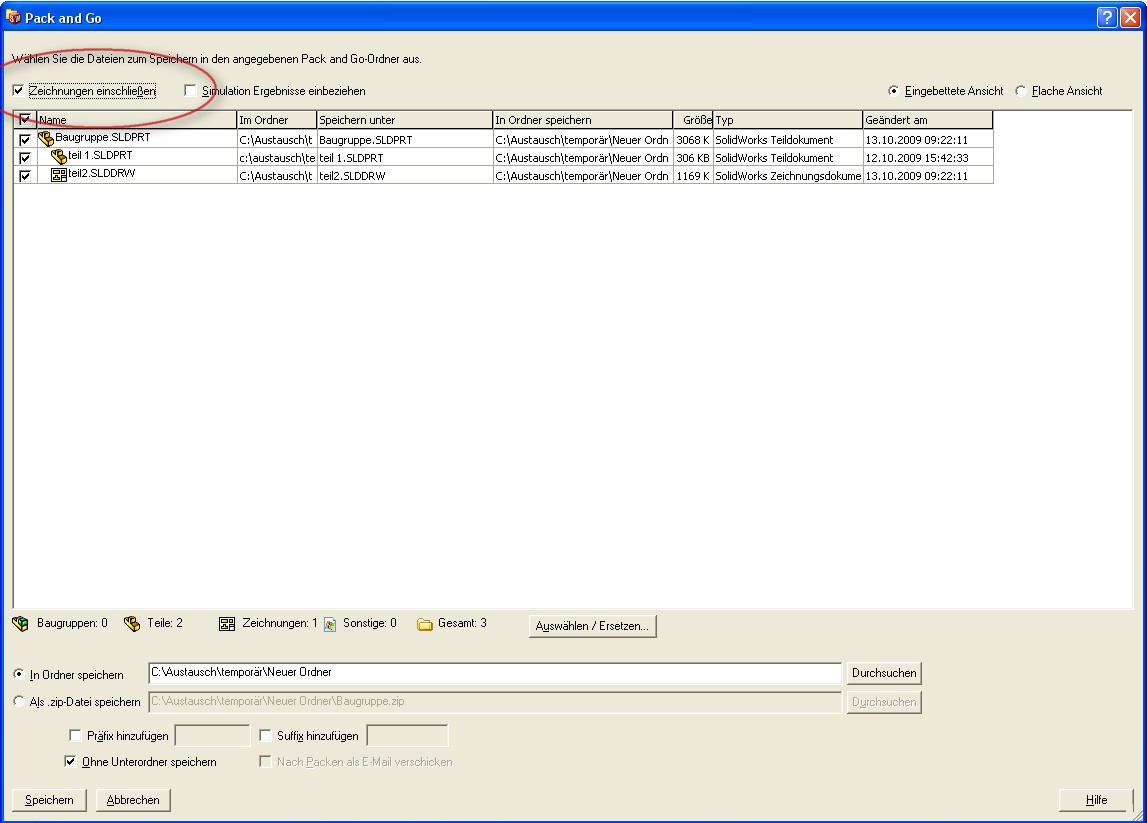The width and height of the screenshot is (1147, 823).
Task: Enable Präfix hinzufügen checkbox
Action: pyautogui.click(x=75, y=735)
